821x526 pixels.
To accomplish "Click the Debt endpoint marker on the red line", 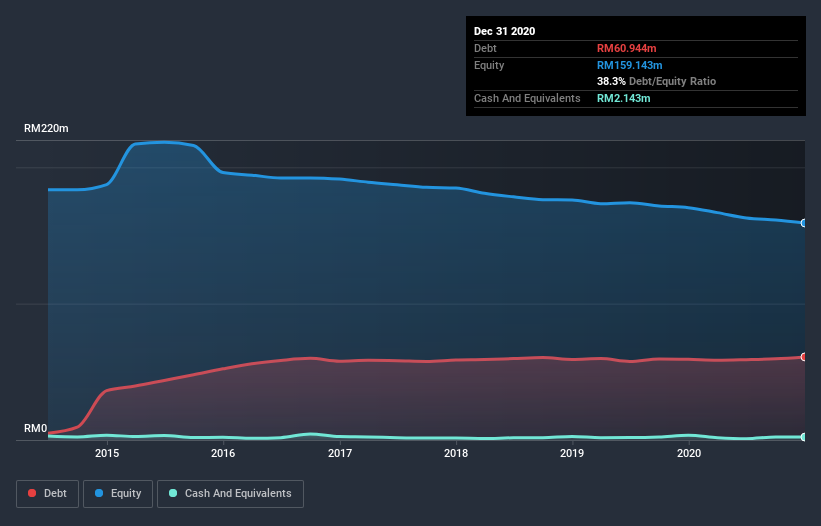I will [x=804, y=357].
